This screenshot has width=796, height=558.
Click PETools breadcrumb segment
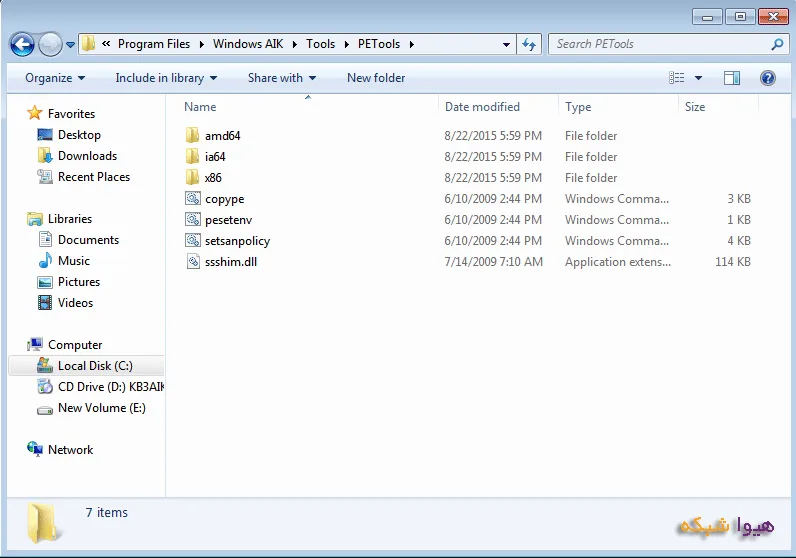[379, 44]
